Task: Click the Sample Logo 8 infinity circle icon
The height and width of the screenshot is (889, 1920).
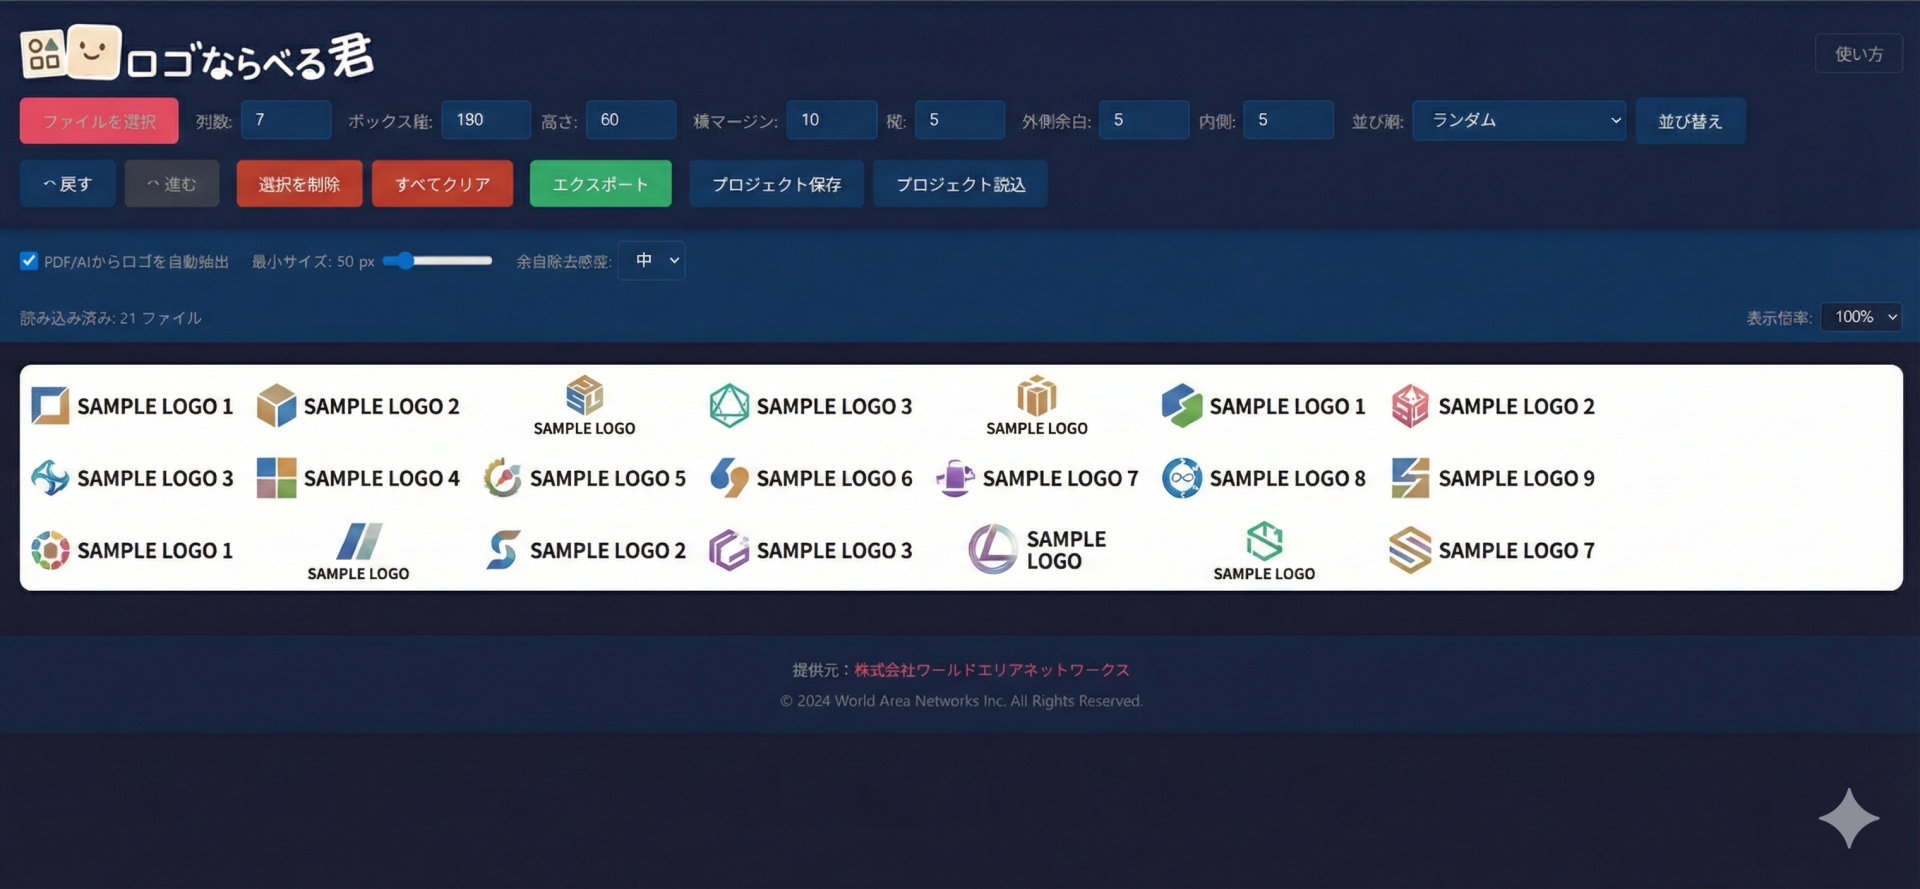Action: coord(1182,478)
